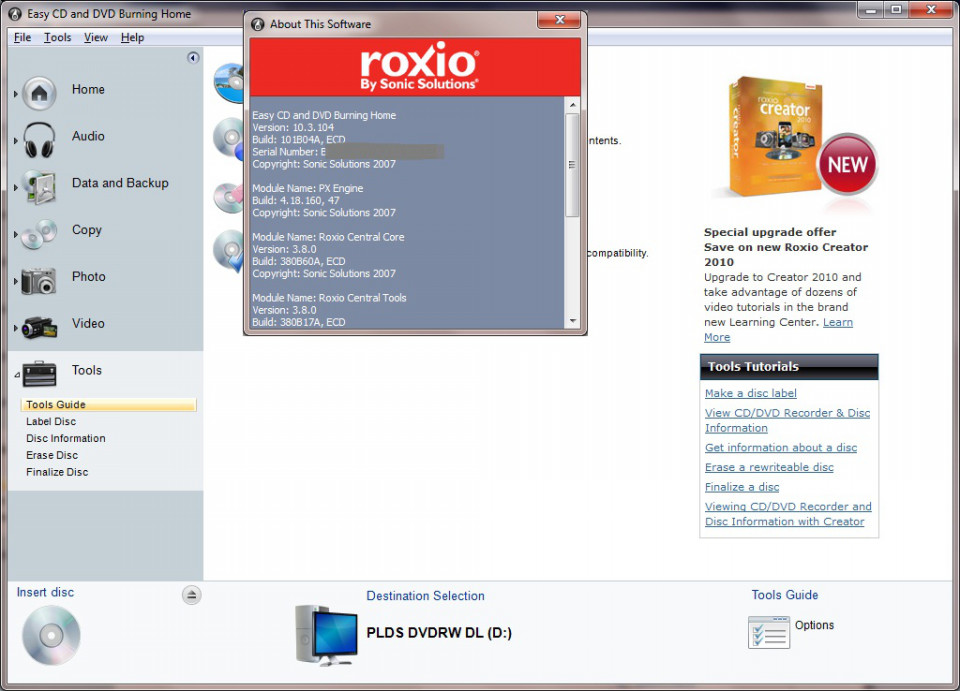
Task: Expand the Video category arrow
Action: (15, 328)
